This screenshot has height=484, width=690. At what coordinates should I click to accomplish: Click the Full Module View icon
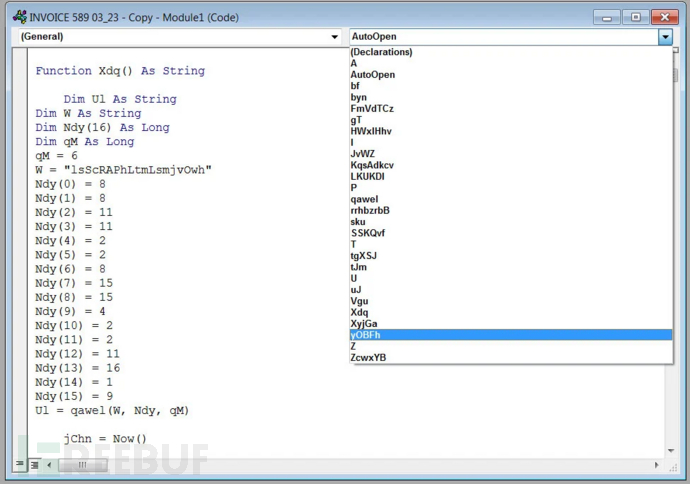tap(33, 465)
